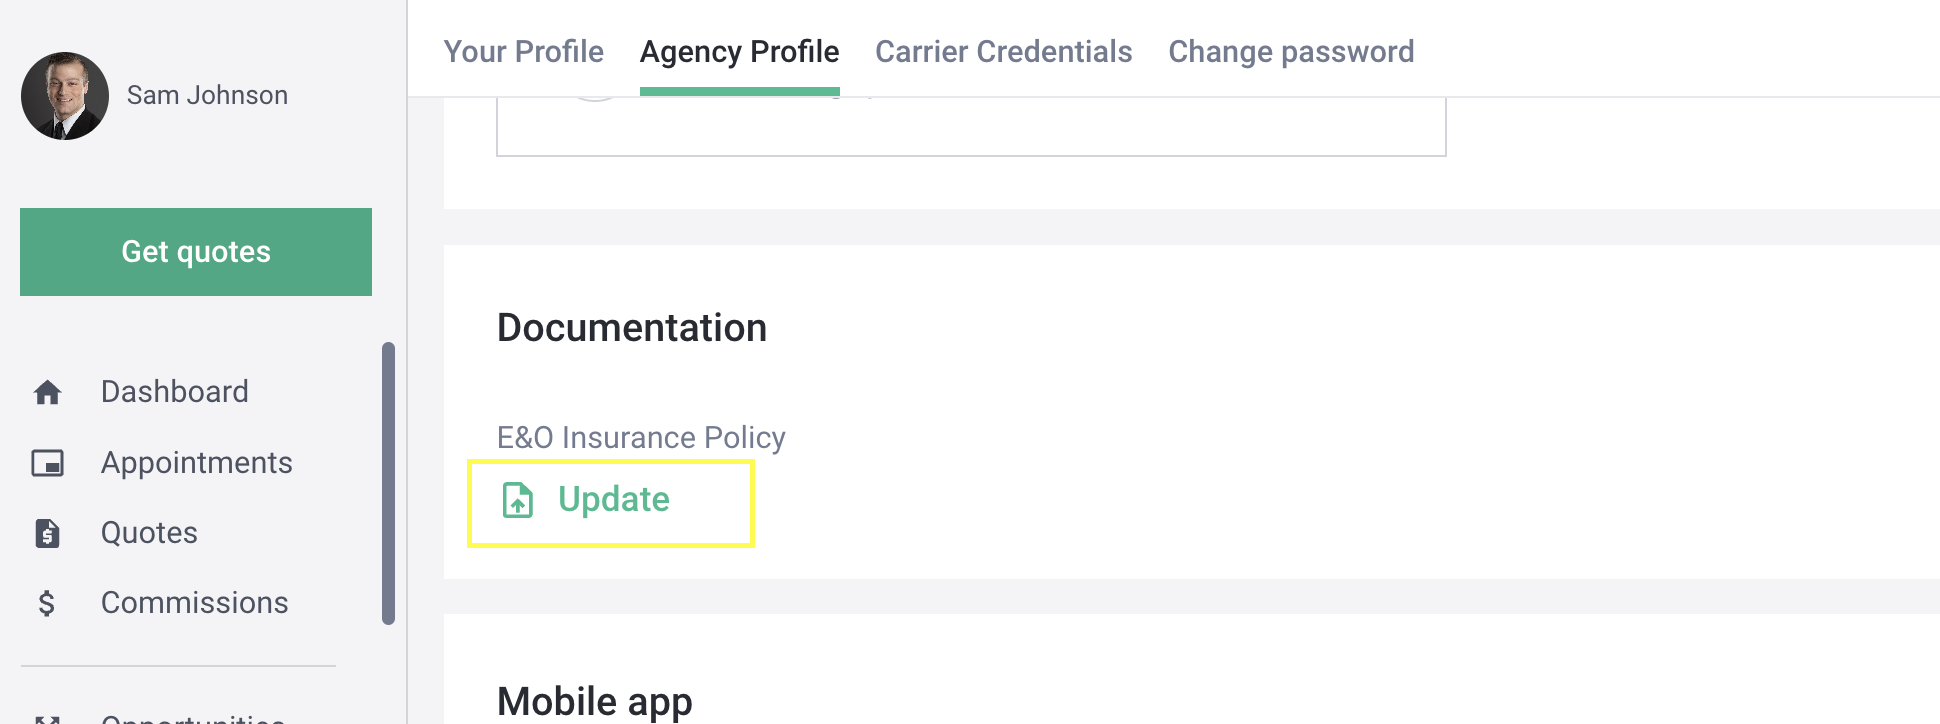Click the file upload icon beside Update
Screen dimensions: 1940x724
[515, 499]
